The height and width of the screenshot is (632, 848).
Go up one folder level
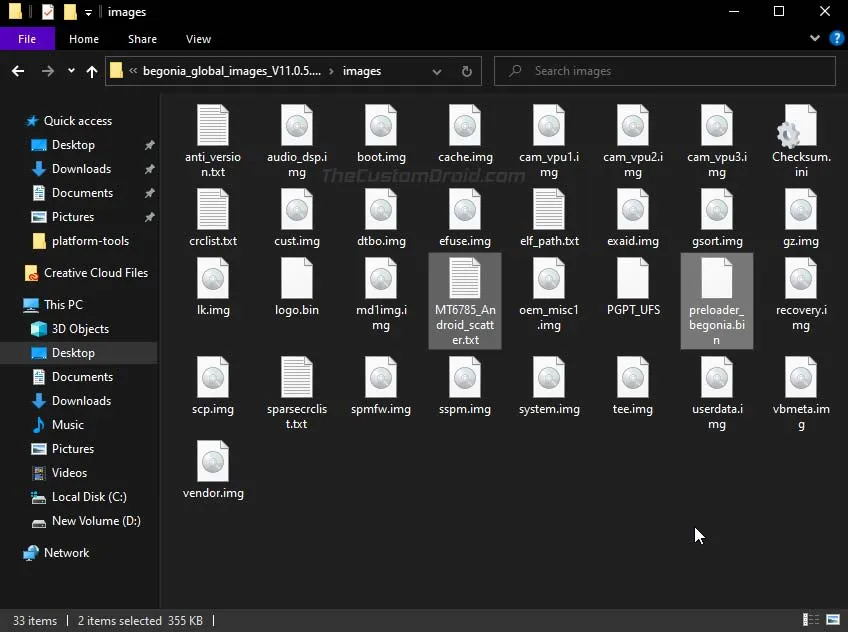(x=92, y=71)
